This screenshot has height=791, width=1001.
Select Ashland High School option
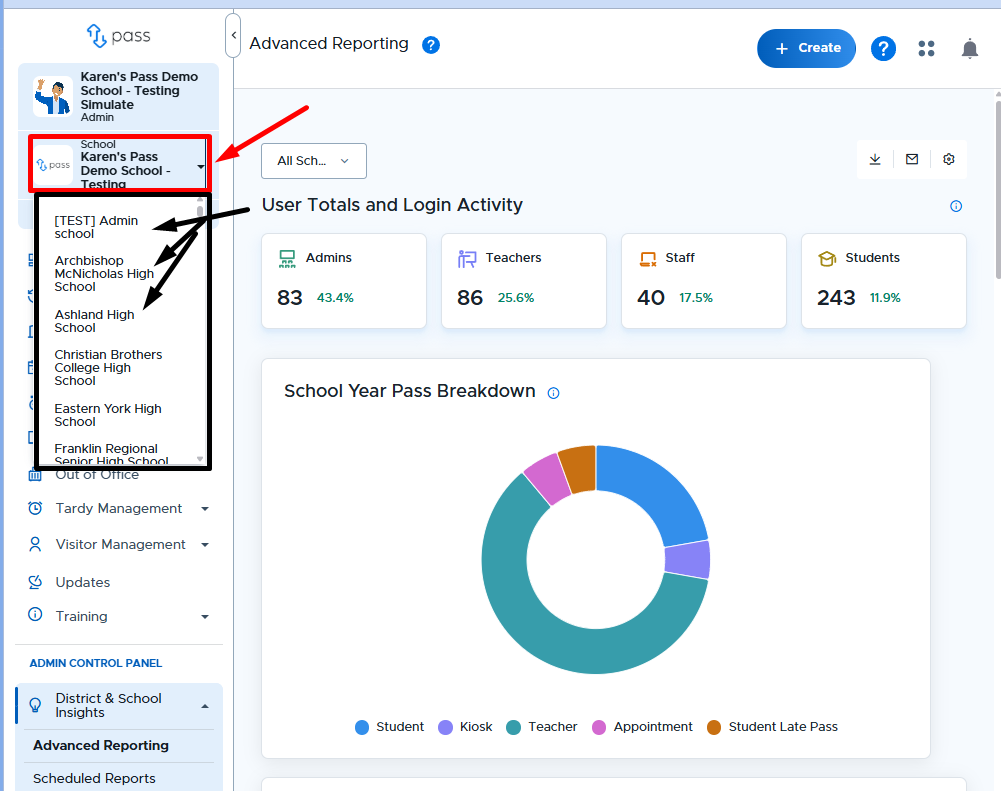pos(94,320)
